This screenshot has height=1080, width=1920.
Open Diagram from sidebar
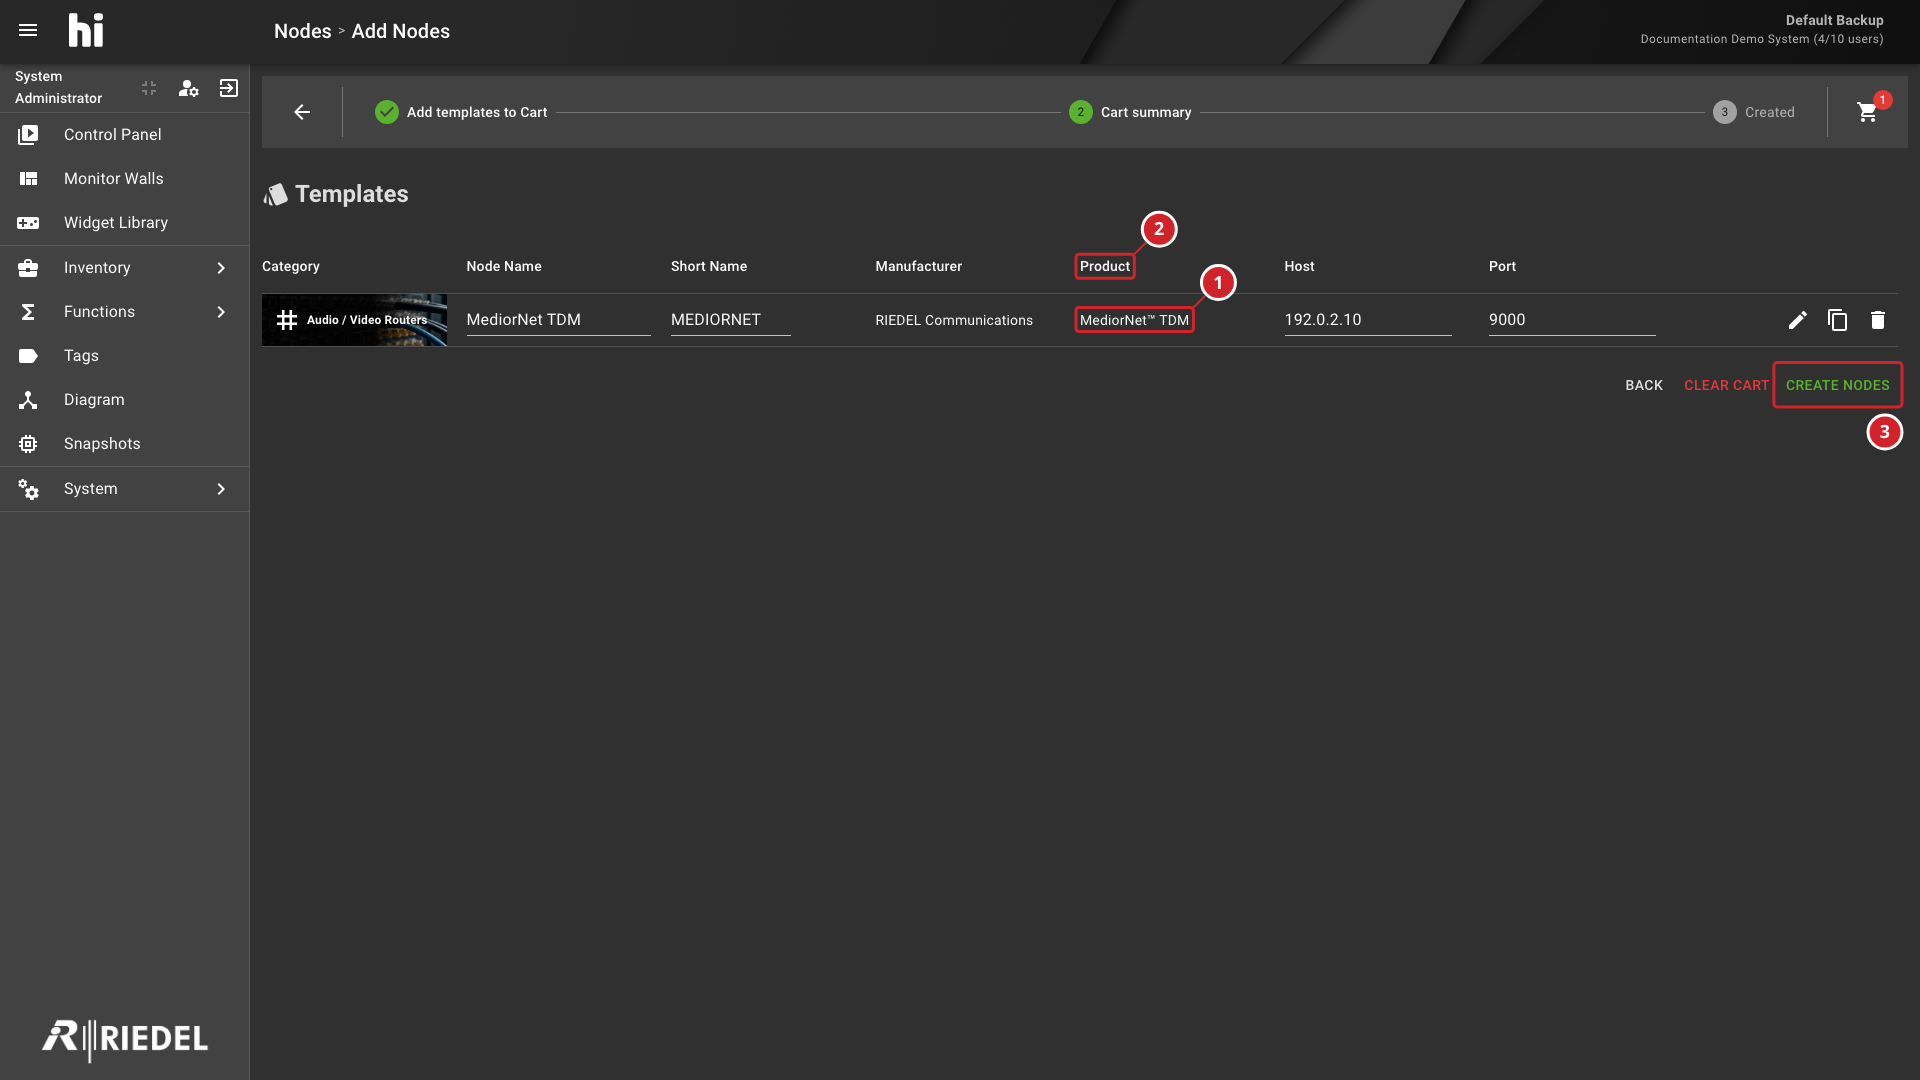[x=125, y=400]
